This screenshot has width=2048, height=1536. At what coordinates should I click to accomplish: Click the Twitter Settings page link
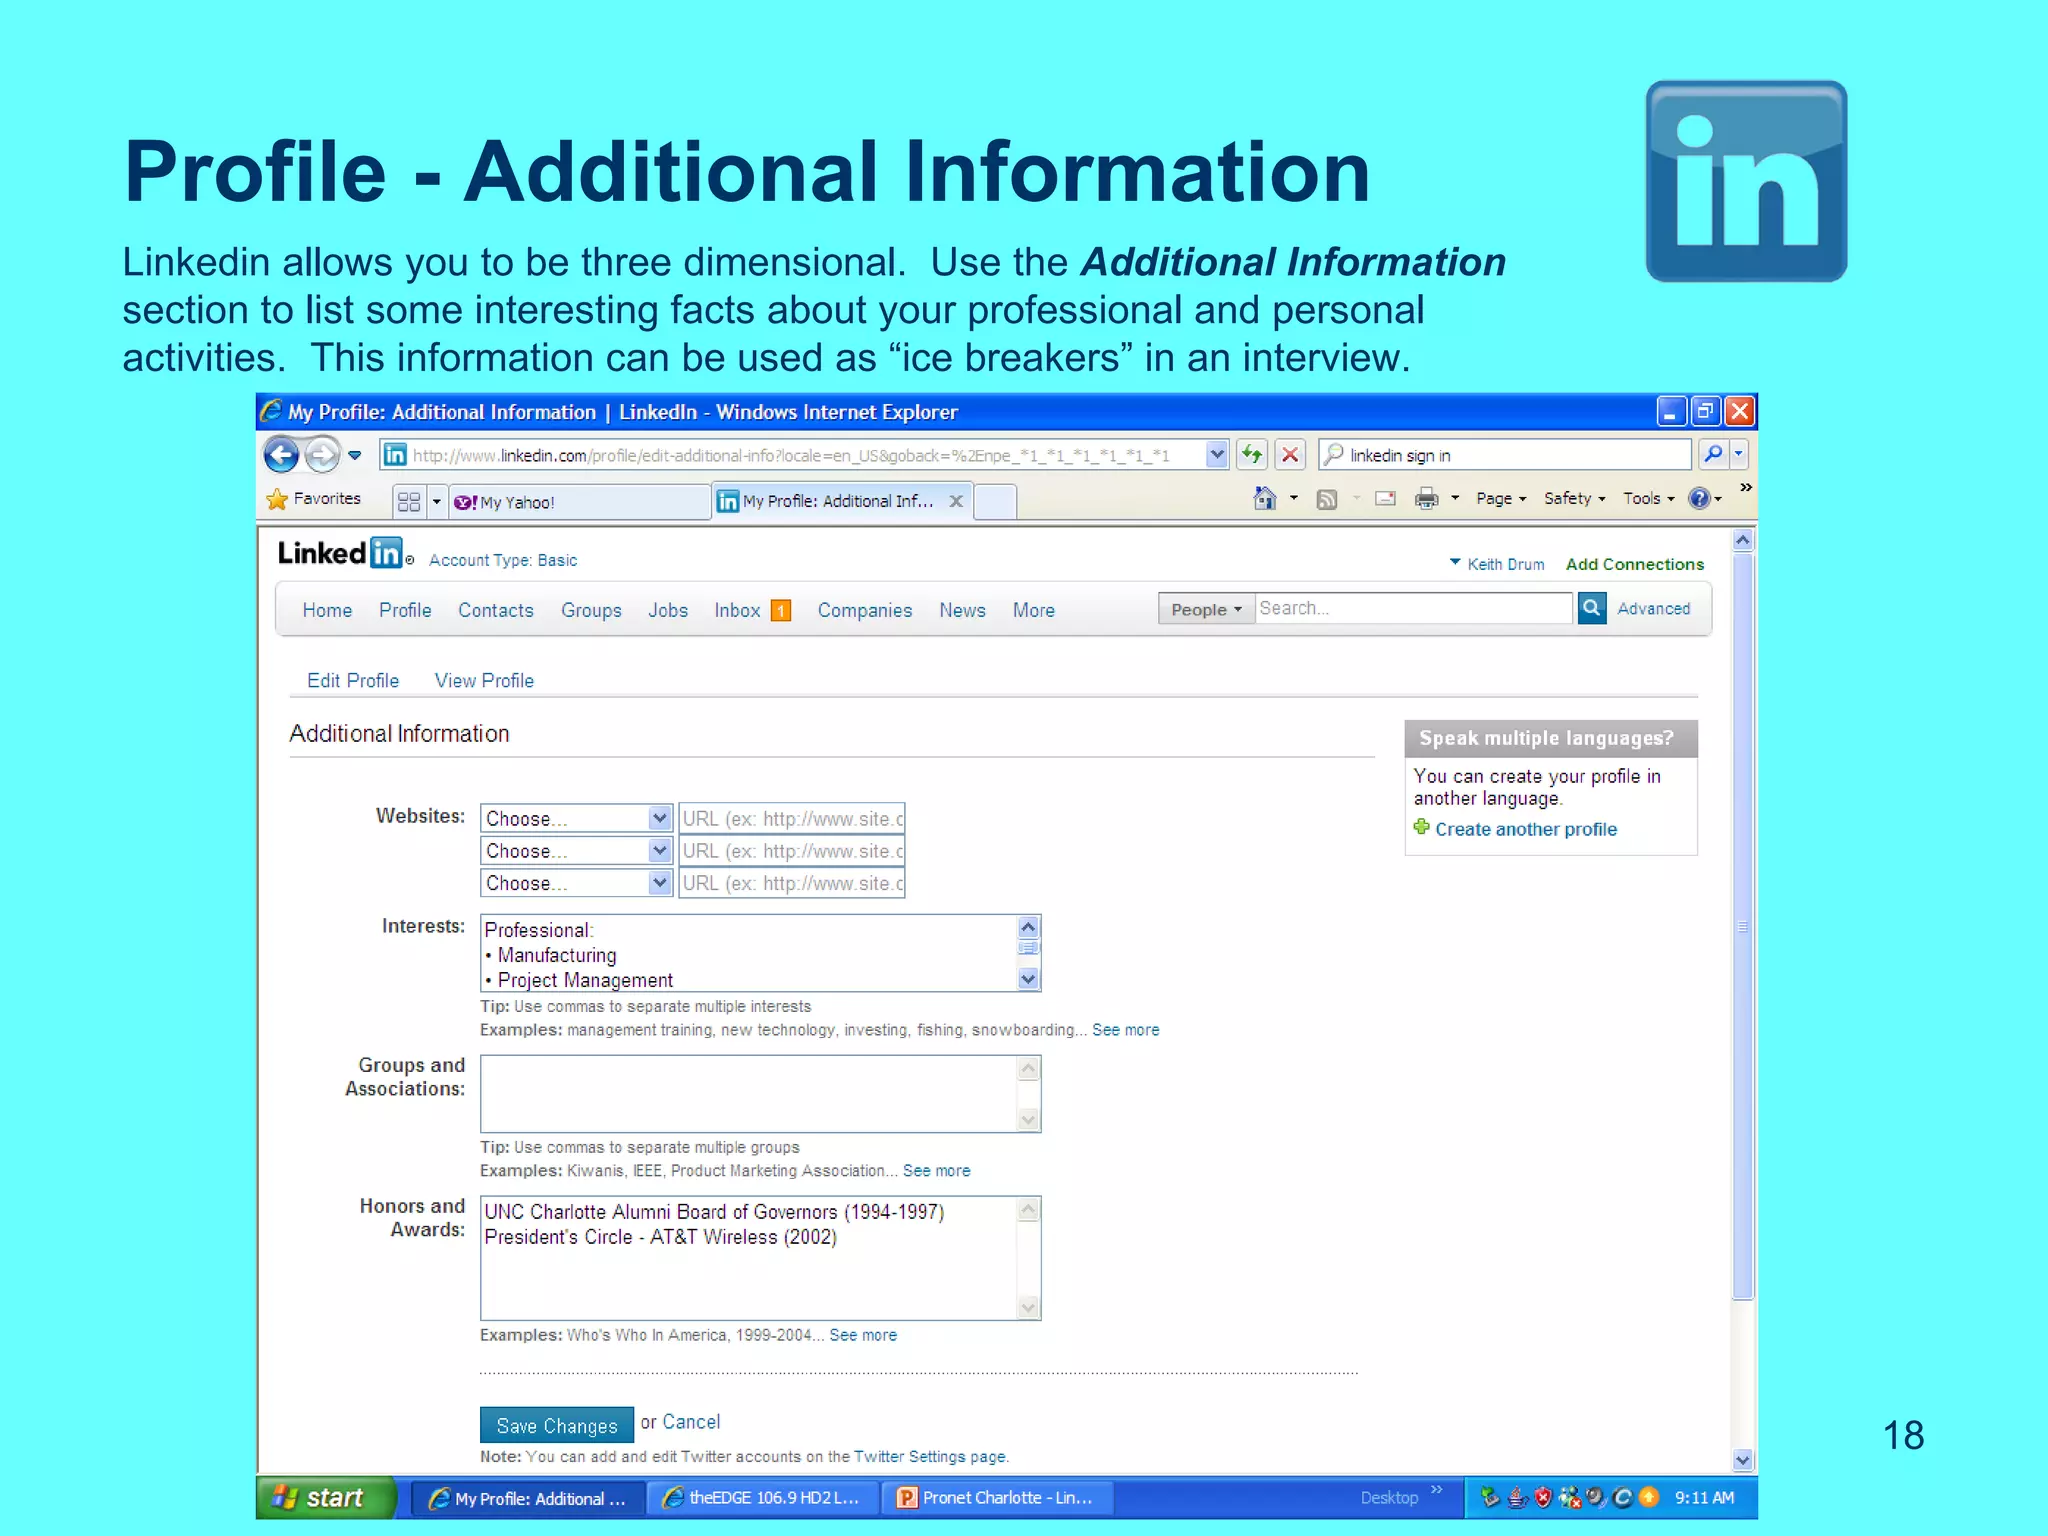[x=930, y=1456]
